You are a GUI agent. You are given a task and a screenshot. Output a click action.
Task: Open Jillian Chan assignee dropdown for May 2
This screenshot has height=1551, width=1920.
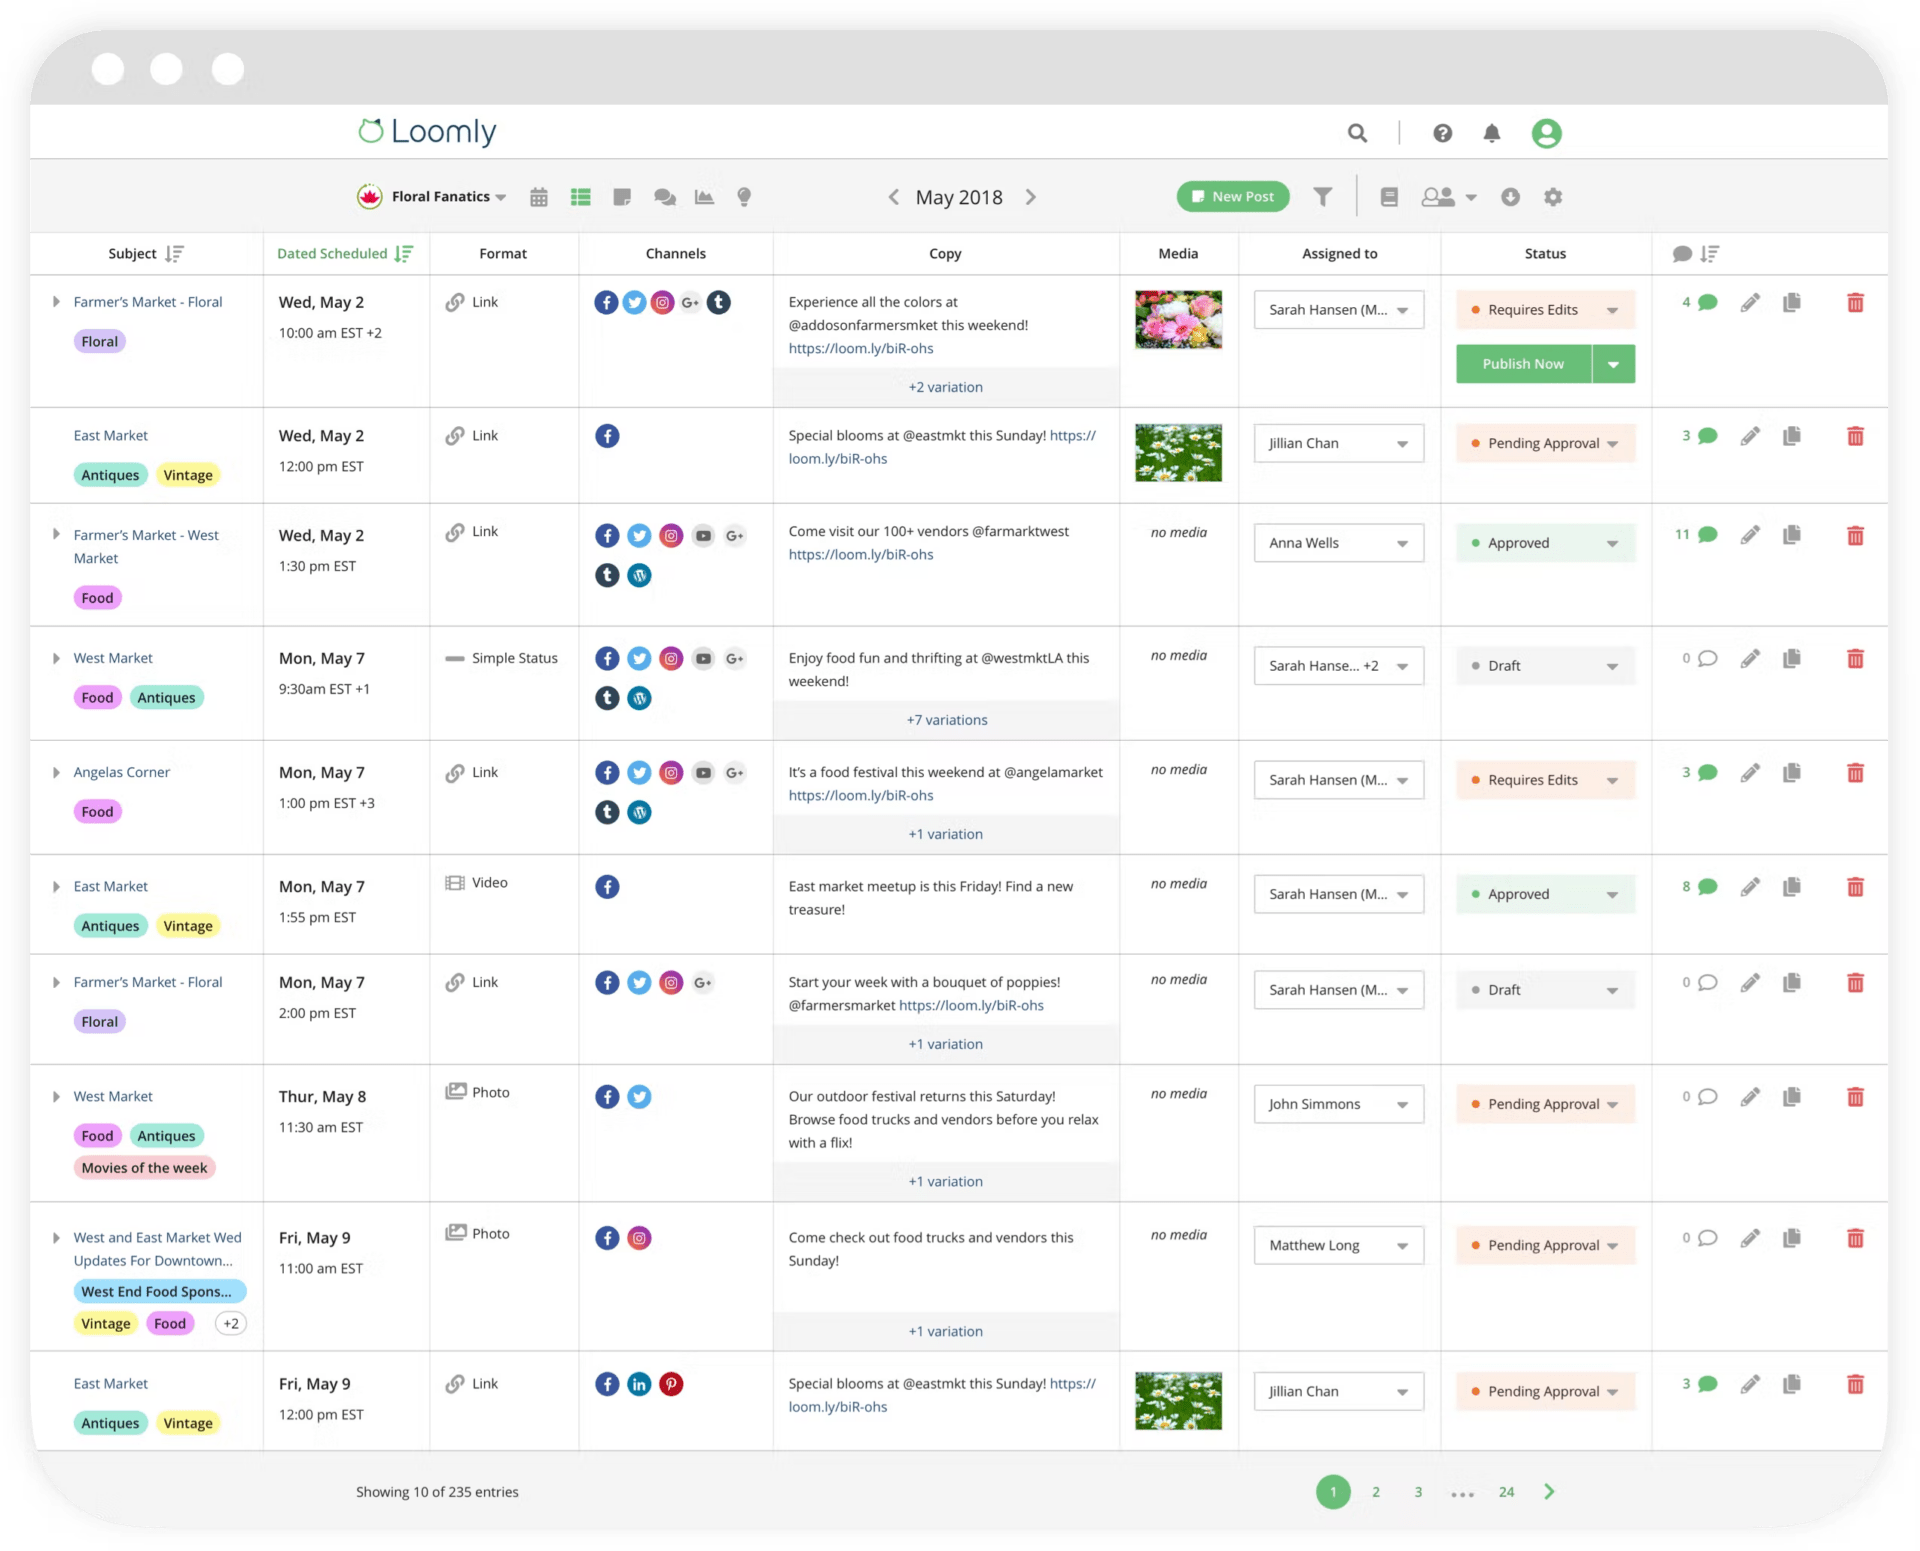click(x=1338, y=444)
